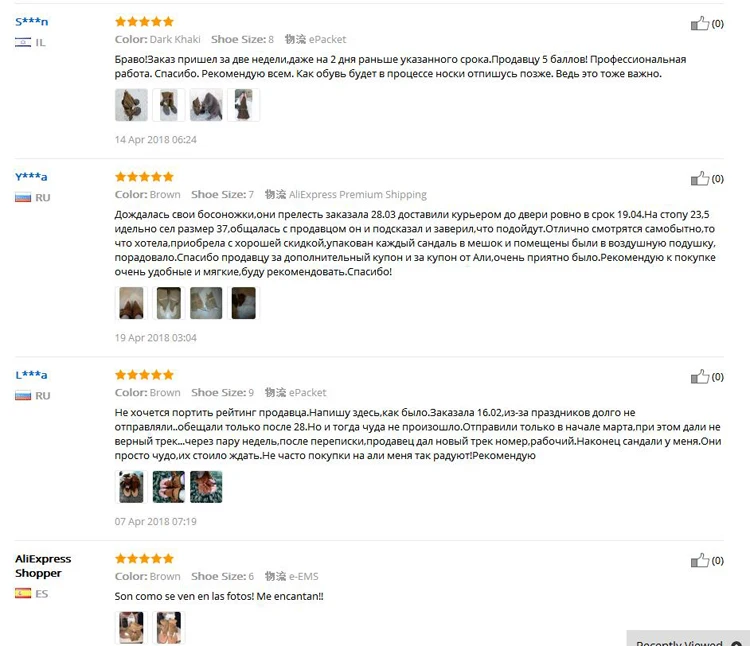Image resolution: width=750 pixels, height=646 pixels.
Task: View second photo in S***n's review
Action: (x=168, y=105)
